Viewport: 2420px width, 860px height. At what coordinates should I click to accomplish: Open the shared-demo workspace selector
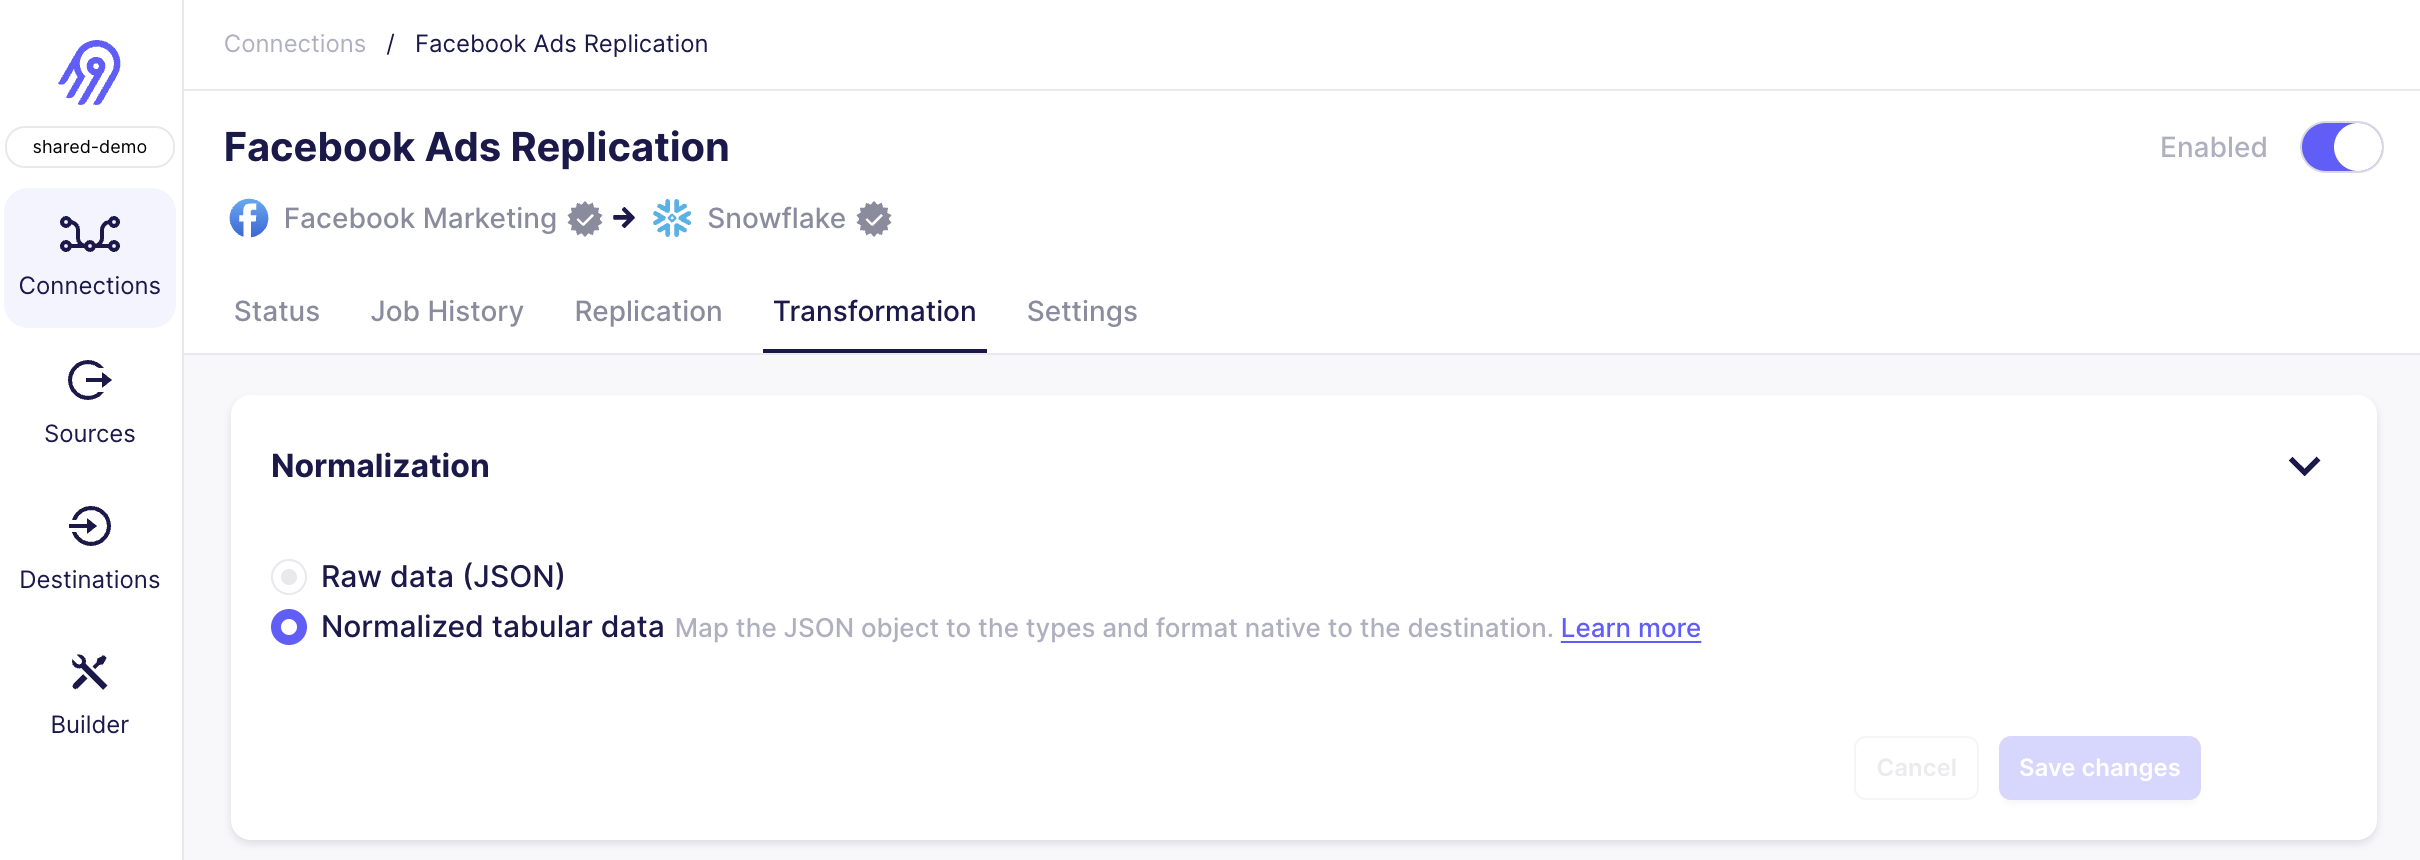[90, 147]
